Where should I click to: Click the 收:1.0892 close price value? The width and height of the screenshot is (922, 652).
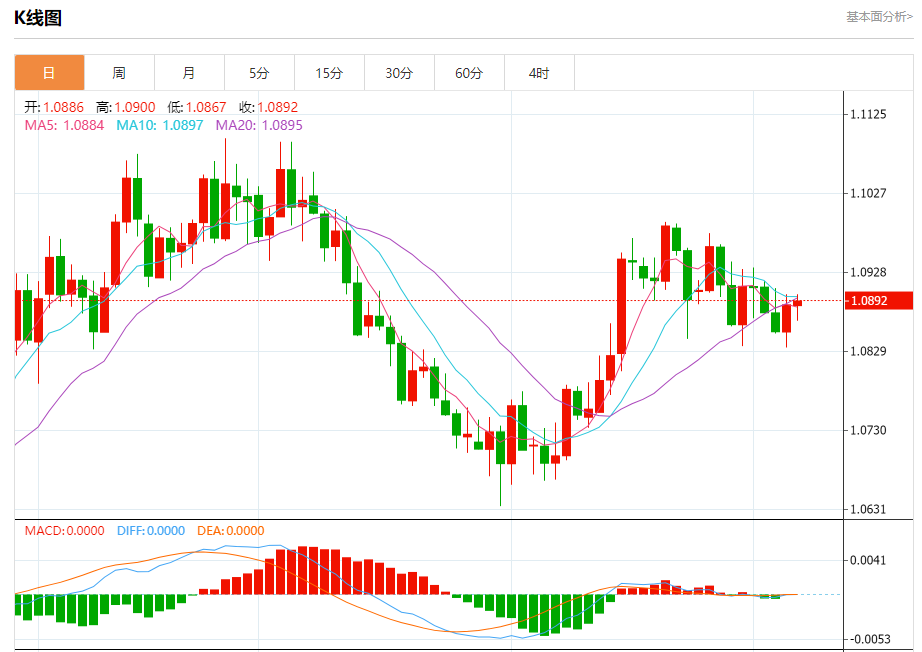click(x=269, y=107)
